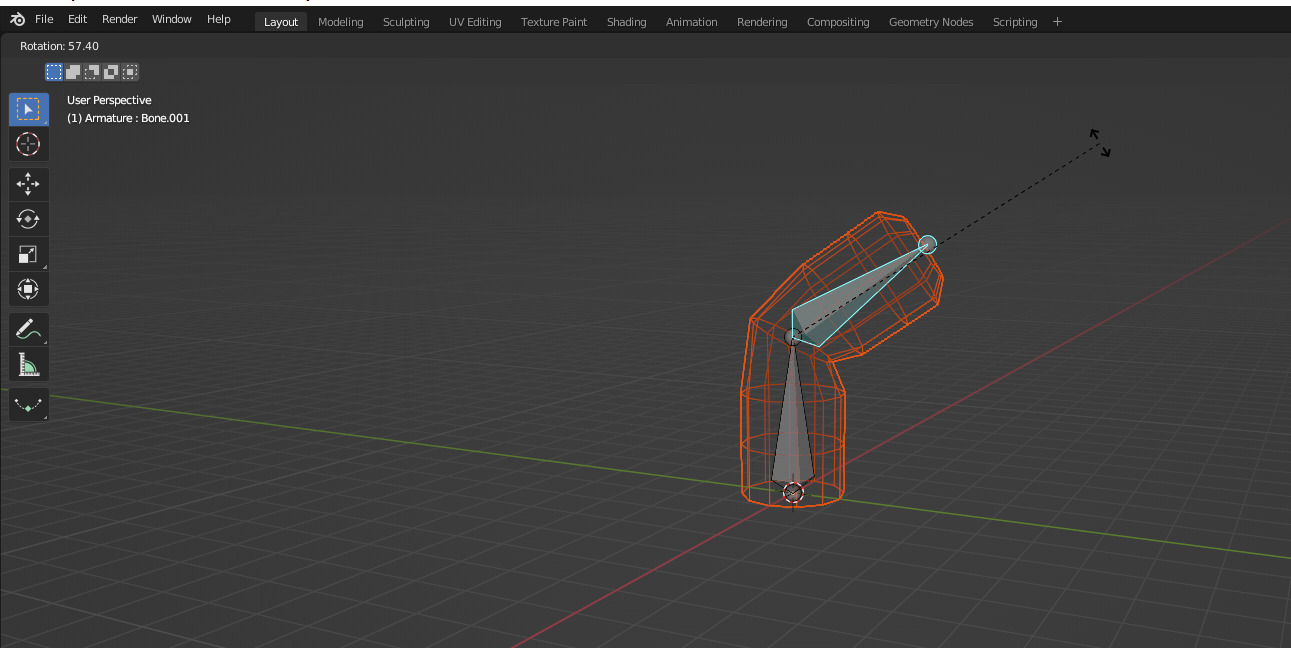The width and height of the screenshot is (1291, 648).
Task: Select the Scale tool
Action: click(x=28, y=253)
